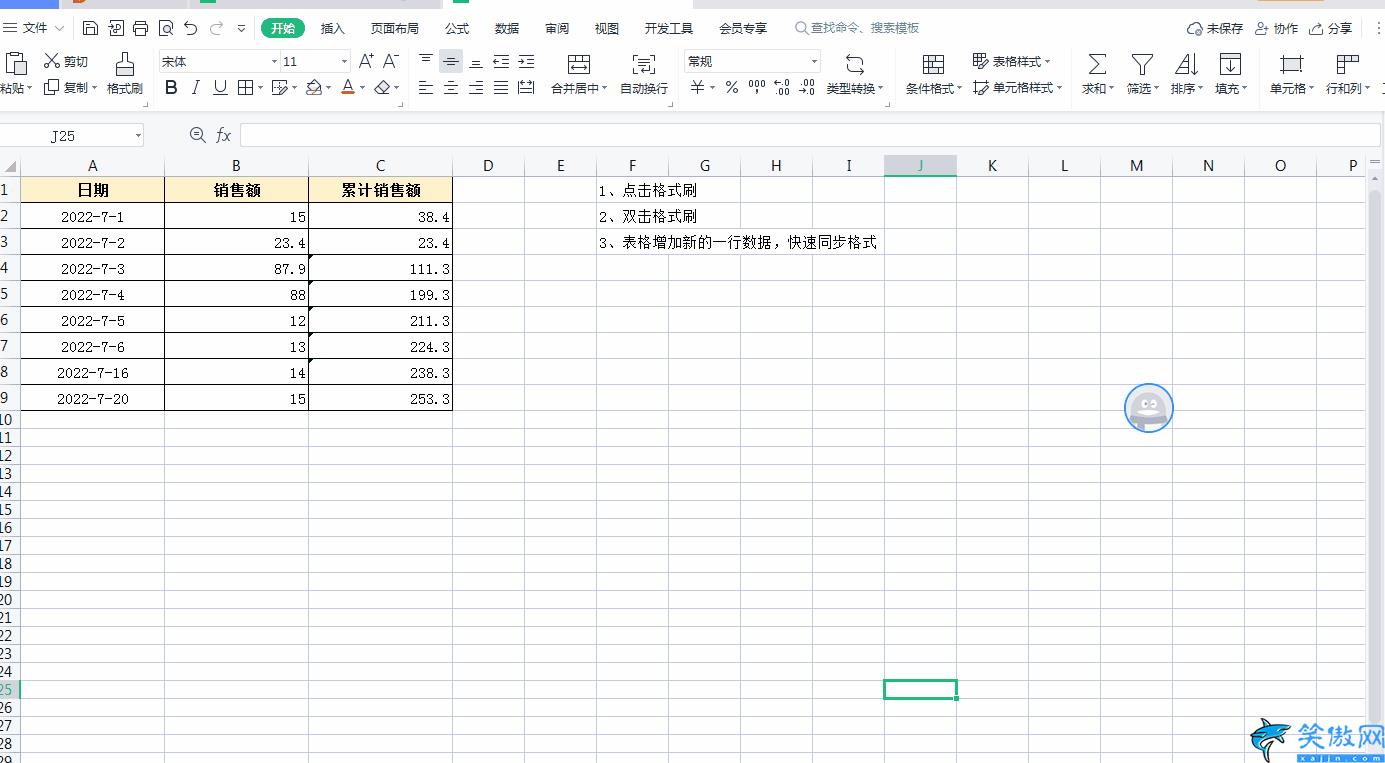Toggle Italic formatting
The height and width of the screenshot is (763, 1385).
[x=196, y=88]
